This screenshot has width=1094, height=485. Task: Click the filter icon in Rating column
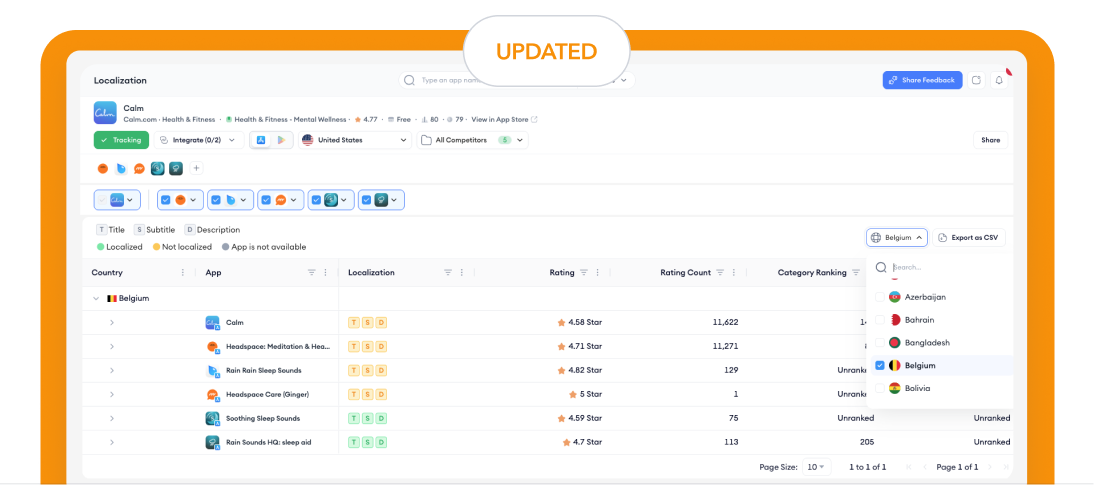click(583, 272)
